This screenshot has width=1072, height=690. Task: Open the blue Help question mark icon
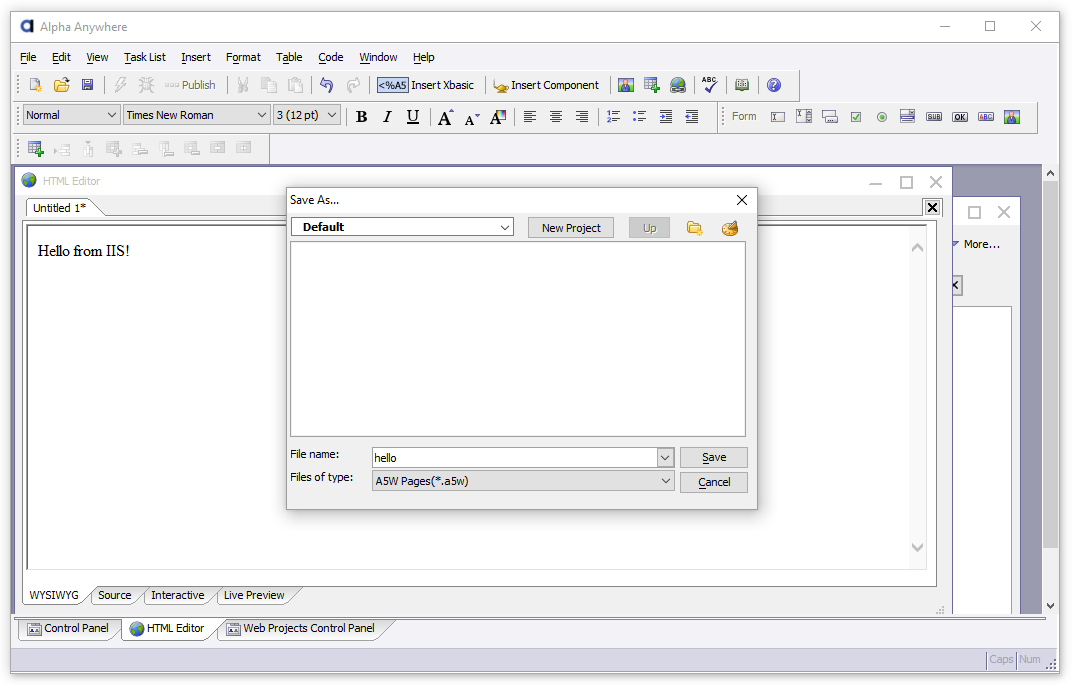pos(774,85)
